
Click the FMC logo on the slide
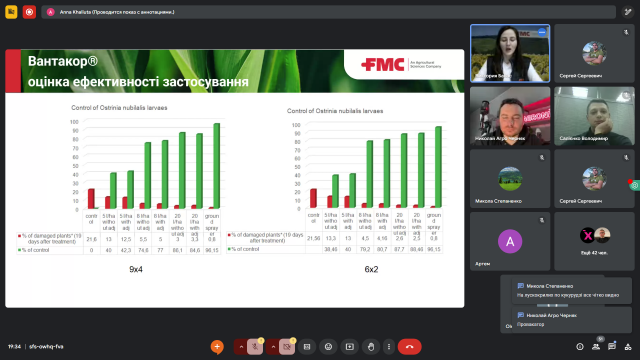tap(383, 64)
